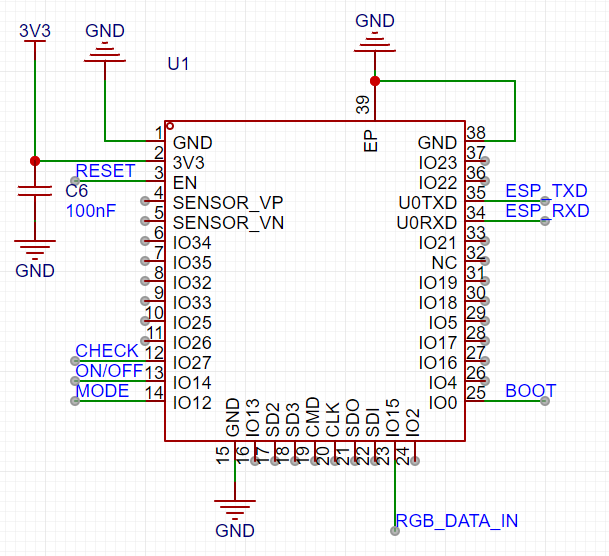The height and width of the screenshot is (556, 609).
Task: Select the BOOT net label
Action: point(530,391)
